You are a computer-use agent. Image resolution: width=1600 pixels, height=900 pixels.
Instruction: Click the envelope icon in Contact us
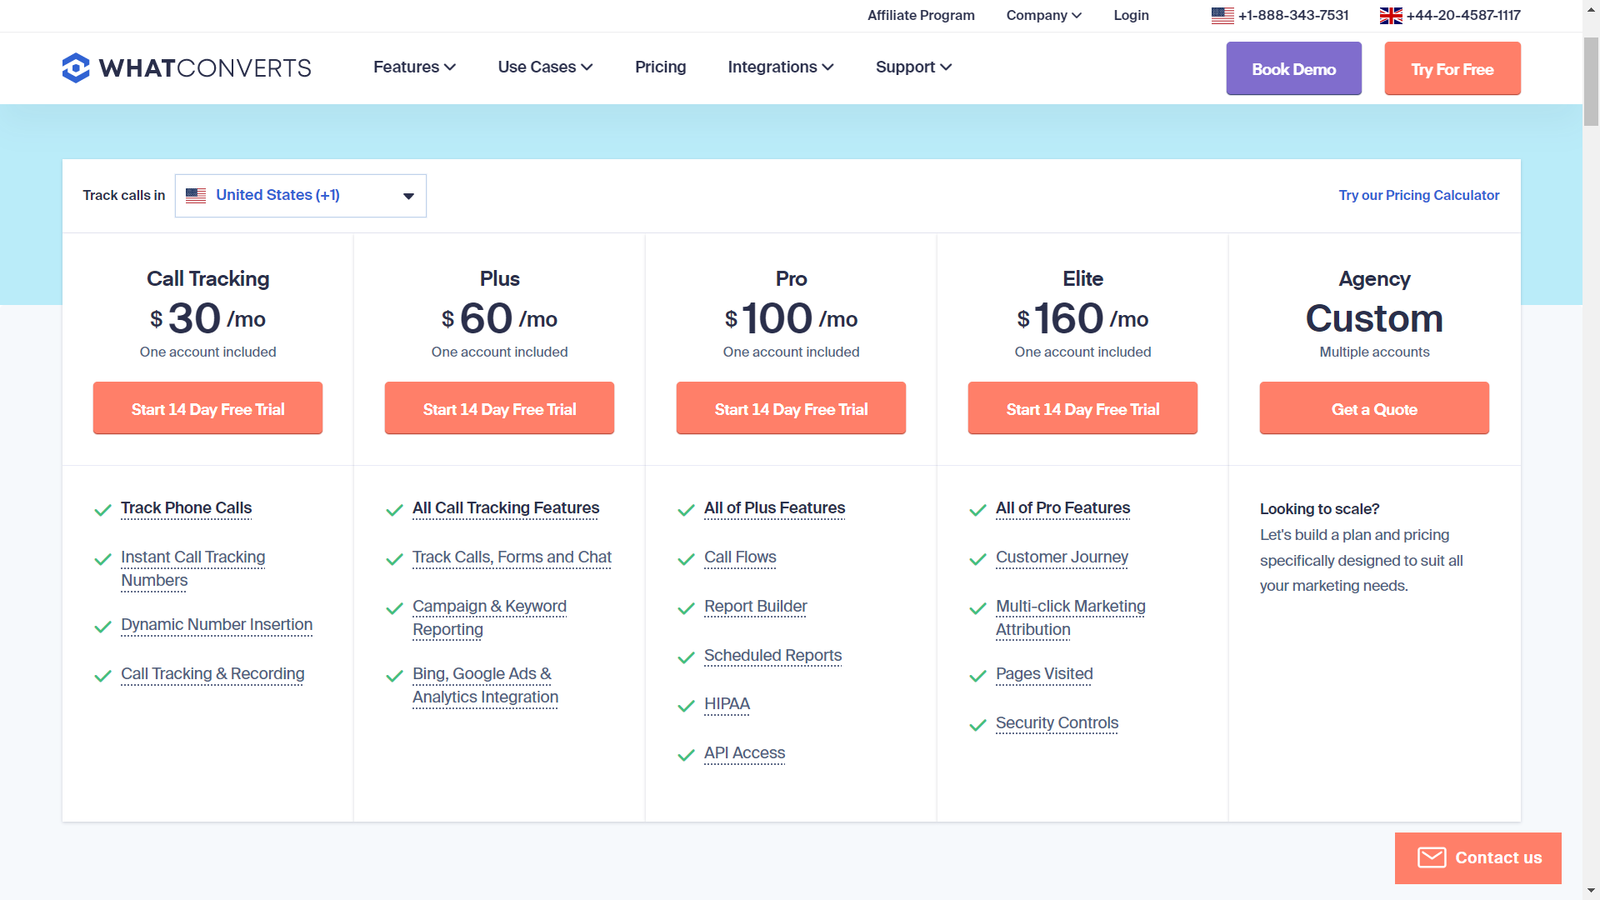[1432, 858]
